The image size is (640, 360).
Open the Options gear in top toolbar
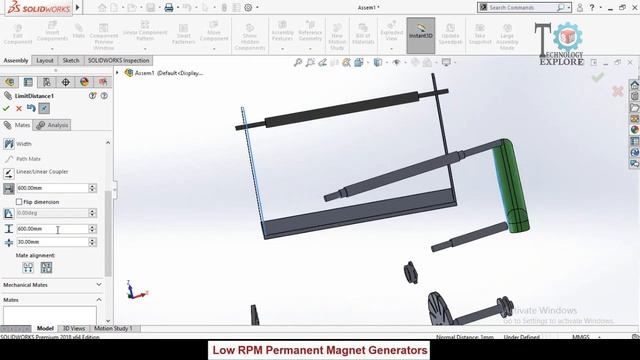(248, 7)
